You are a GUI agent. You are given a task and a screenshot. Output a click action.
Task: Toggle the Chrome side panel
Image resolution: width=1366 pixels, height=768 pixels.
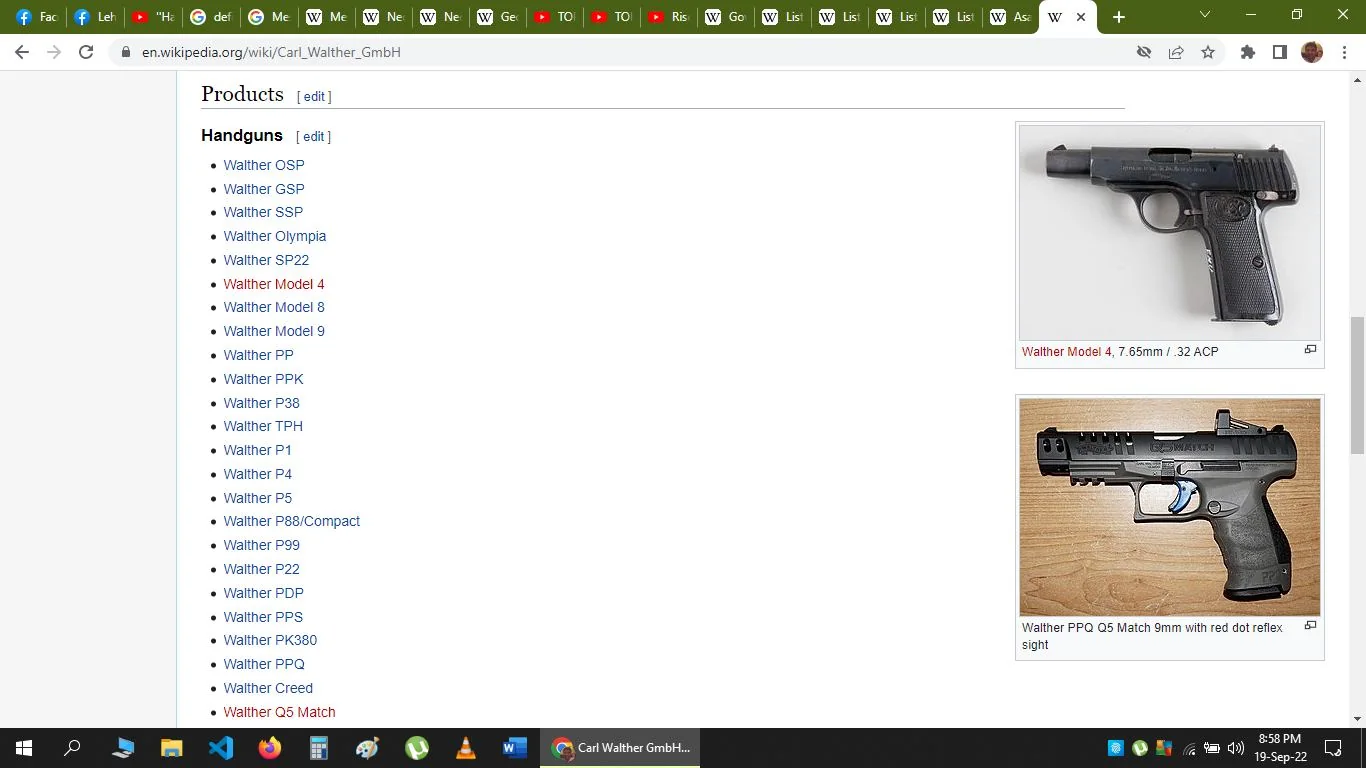(x=1280, y=52)
